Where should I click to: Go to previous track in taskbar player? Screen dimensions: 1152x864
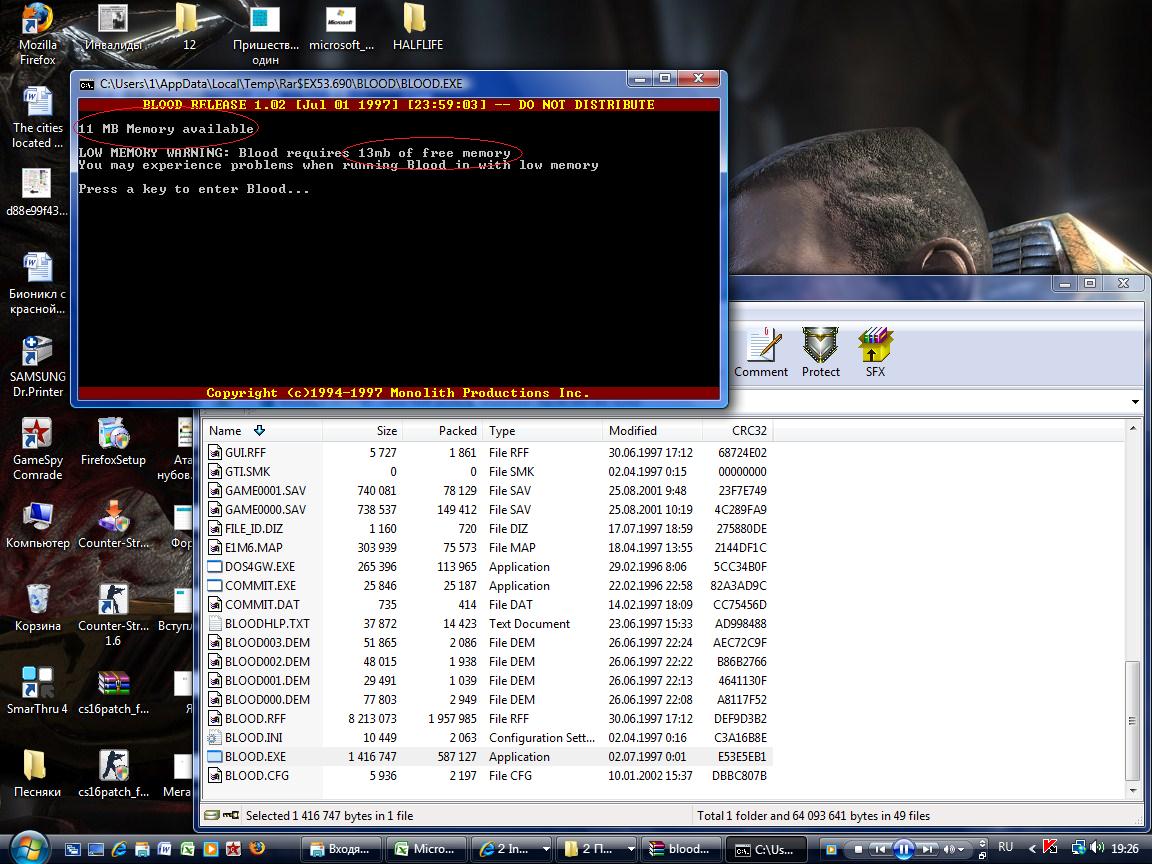(879, 849)
